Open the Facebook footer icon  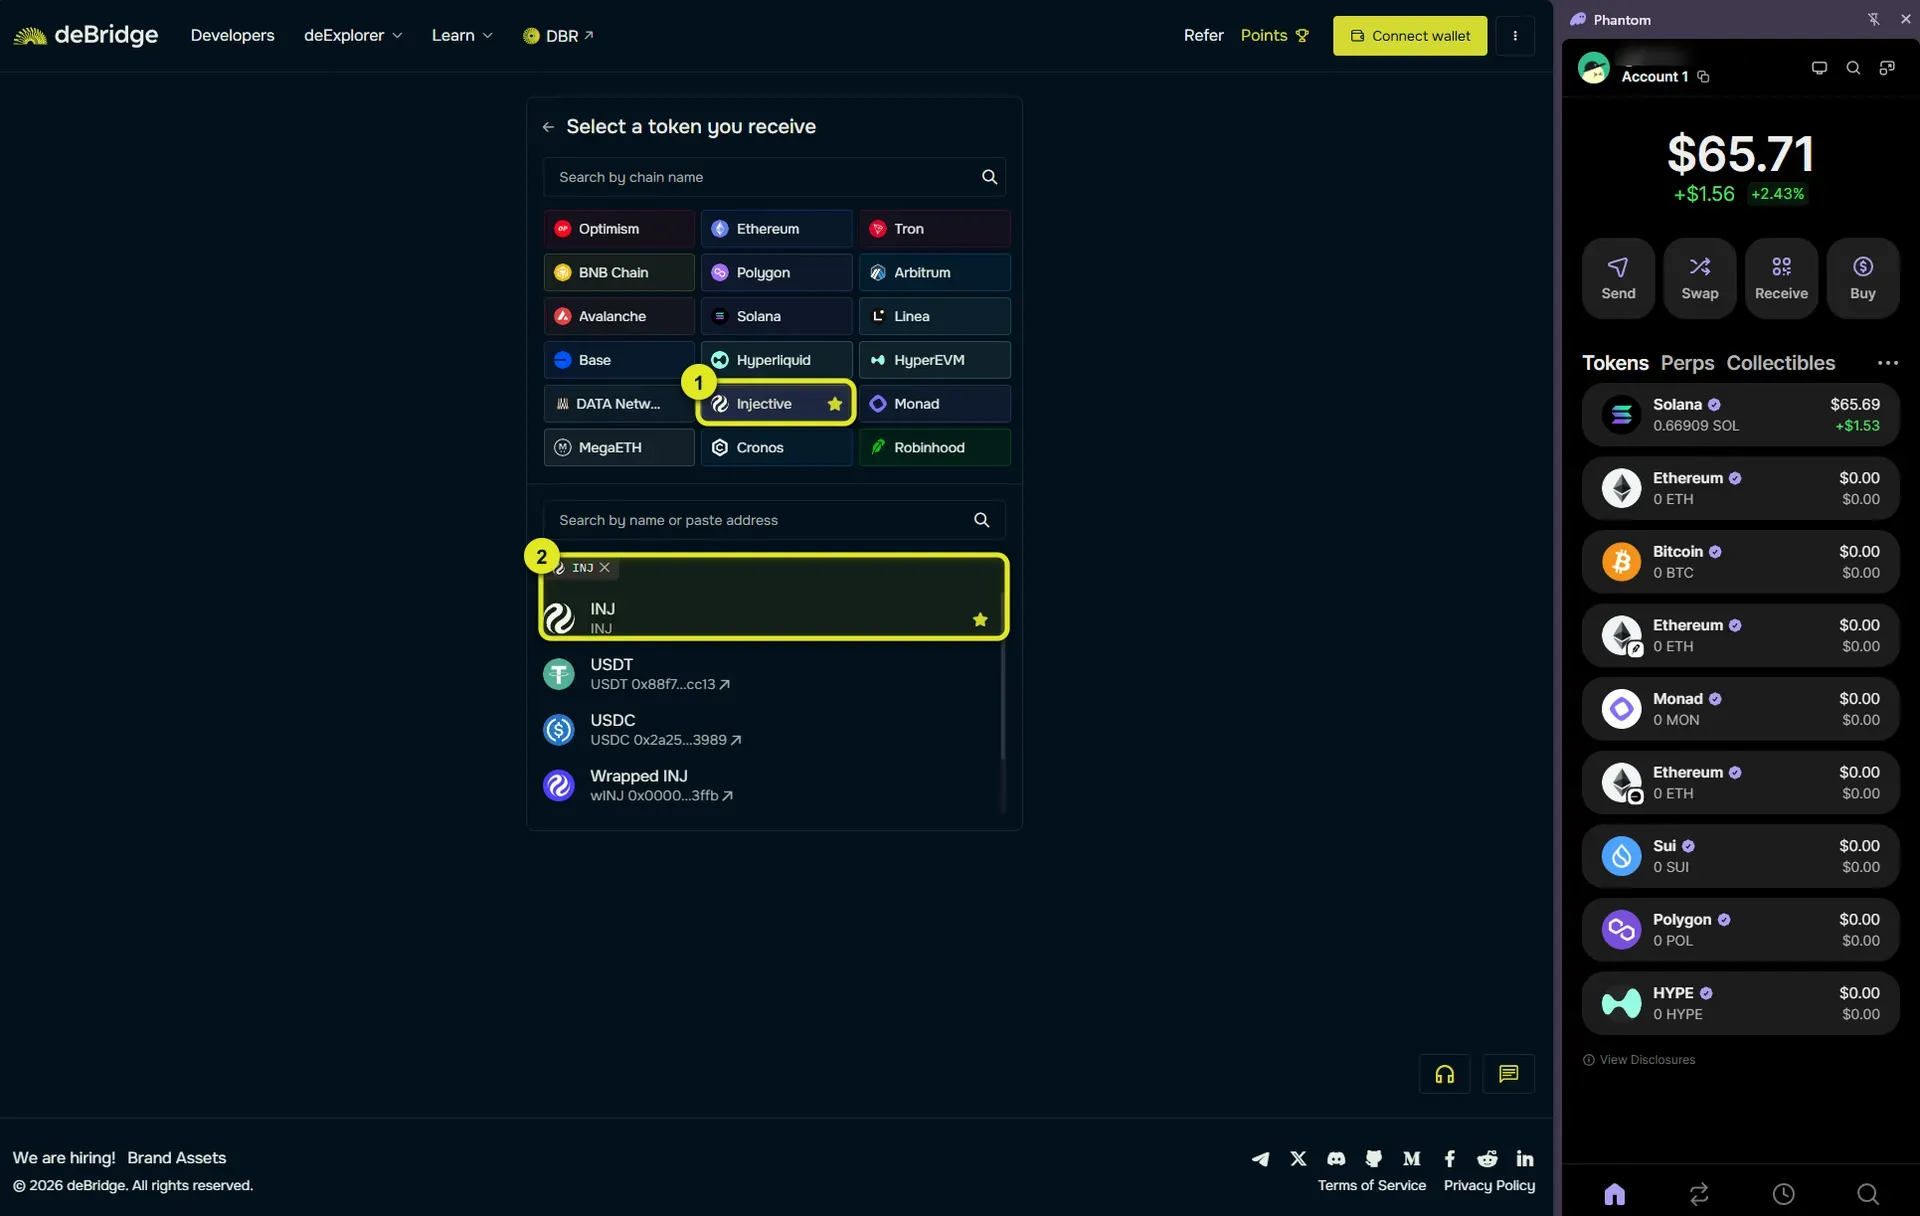pos(1450,1158)
